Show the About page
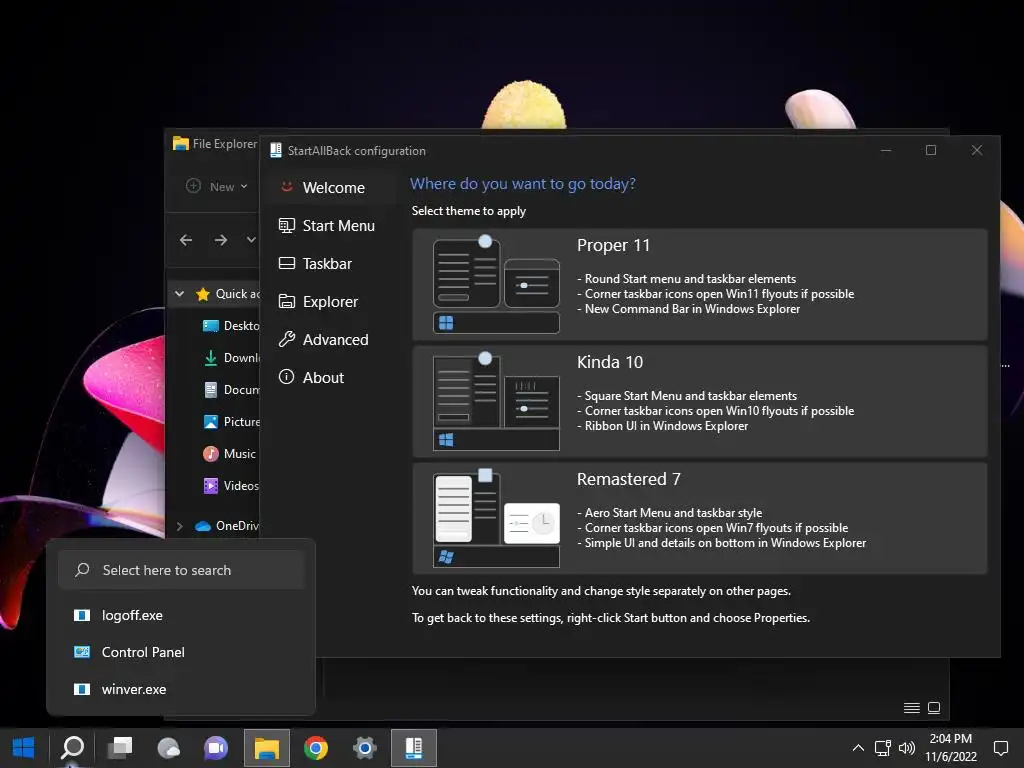The image size is (1024, 768). click(x=332, y=377)
